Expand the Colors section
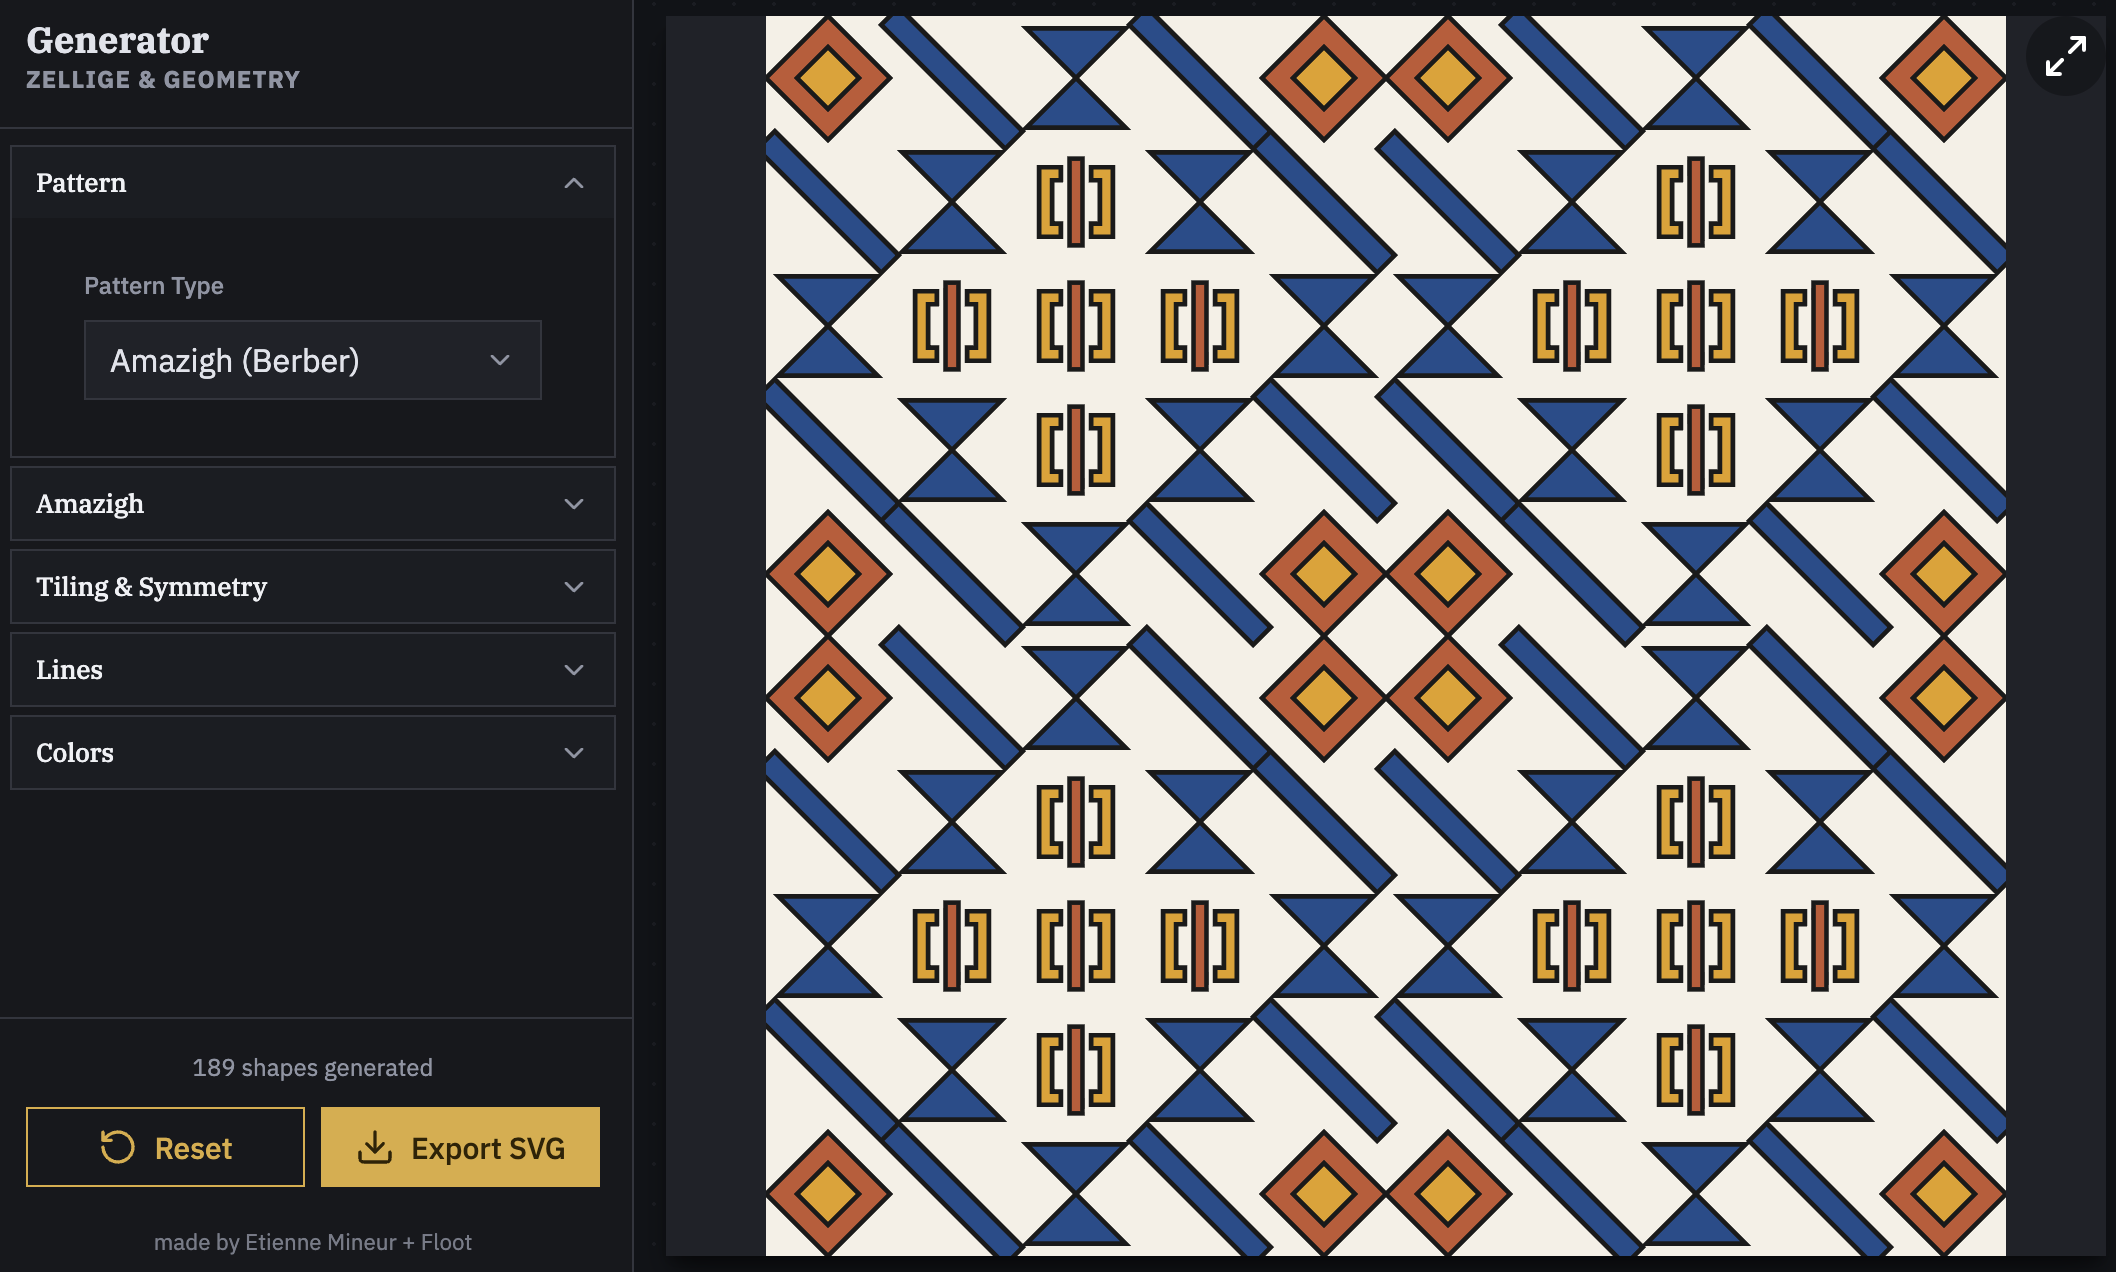The height and width of the screenshot is (1272, 2116). coord(312,752)
